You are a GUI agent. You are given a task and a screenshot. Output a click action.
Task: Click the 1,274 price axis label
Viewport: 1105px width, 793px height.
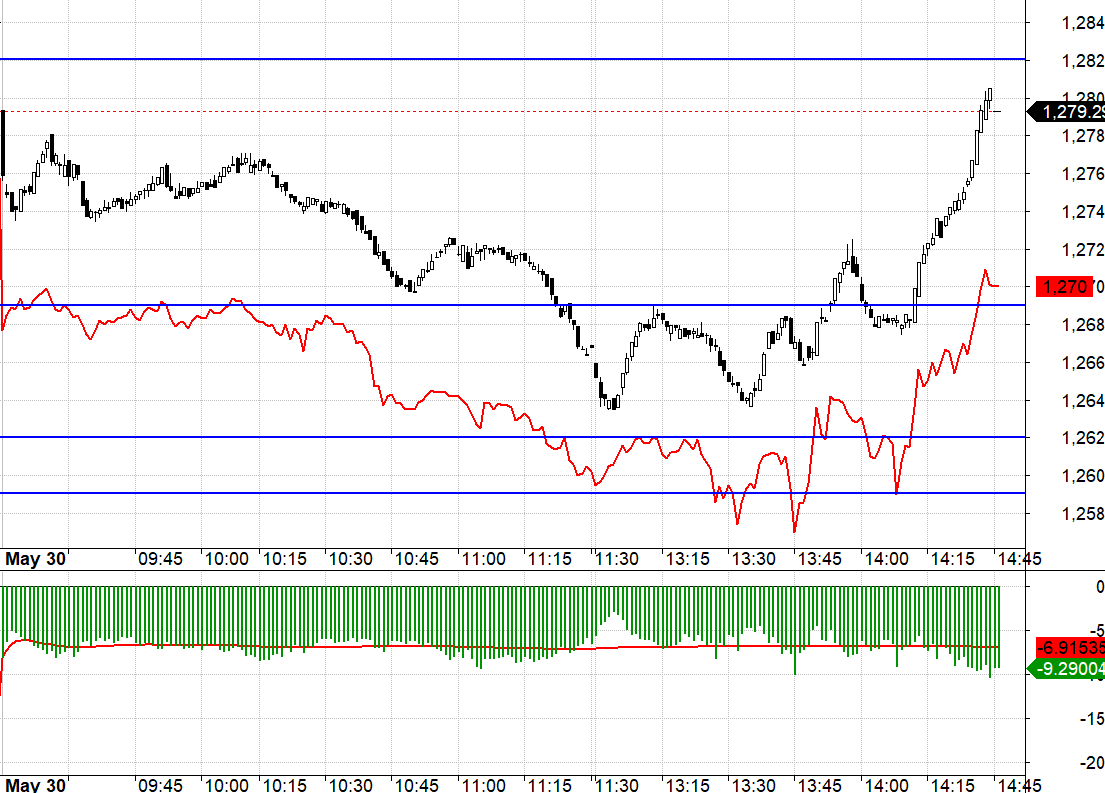[1082, 211]
